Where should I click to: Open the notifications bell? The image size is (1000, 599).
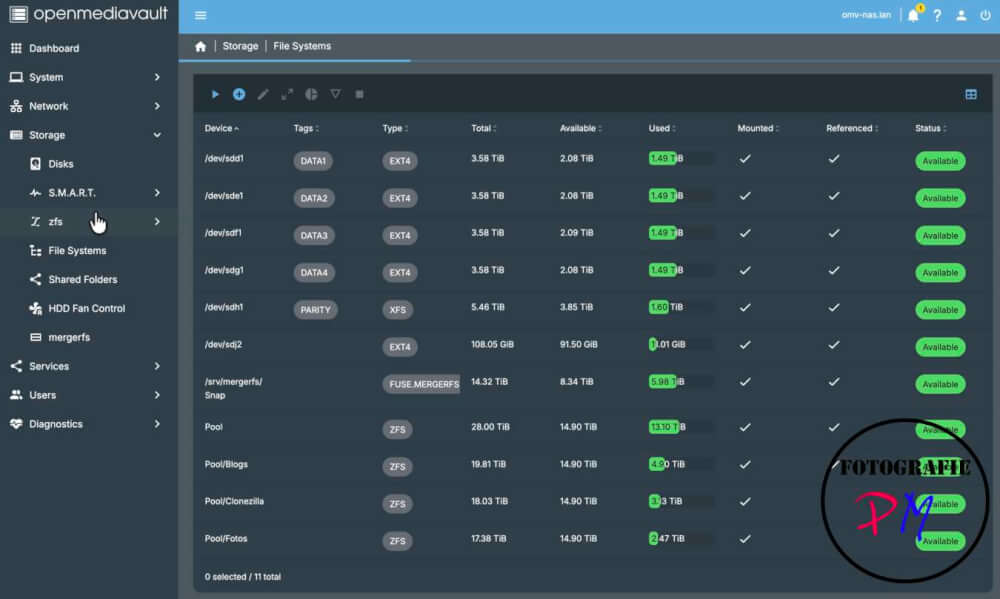[913, 15]
